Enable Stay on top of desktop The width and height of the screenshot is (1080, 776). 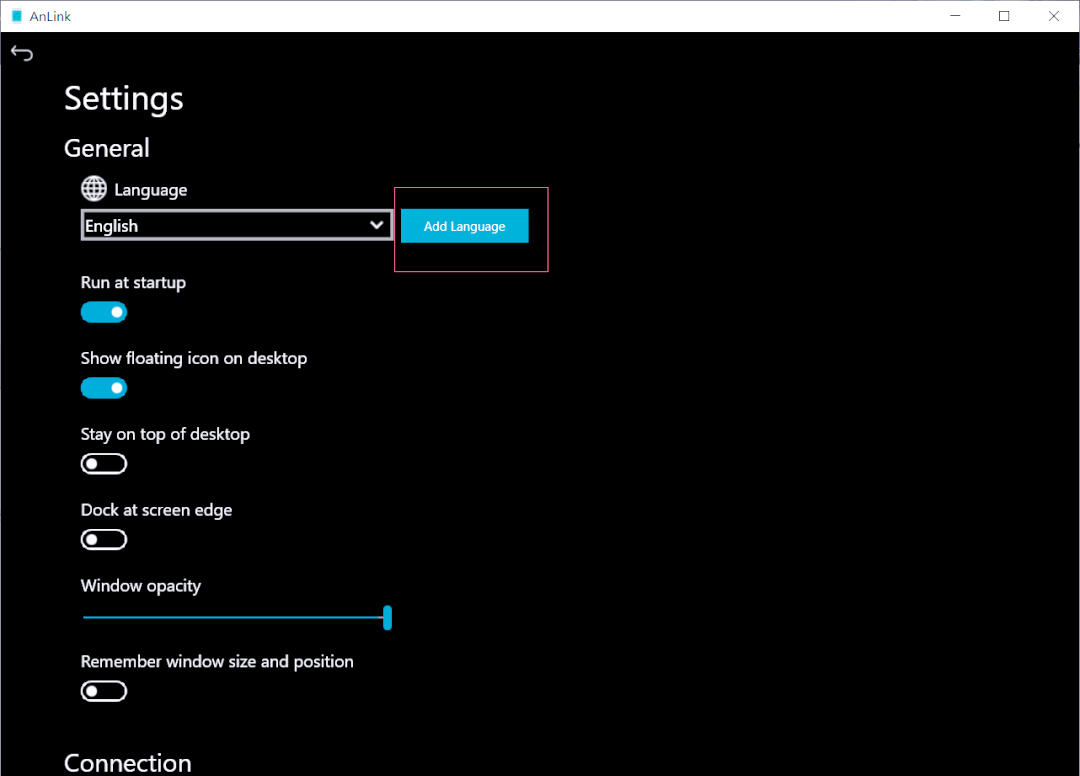click(104, 464)
